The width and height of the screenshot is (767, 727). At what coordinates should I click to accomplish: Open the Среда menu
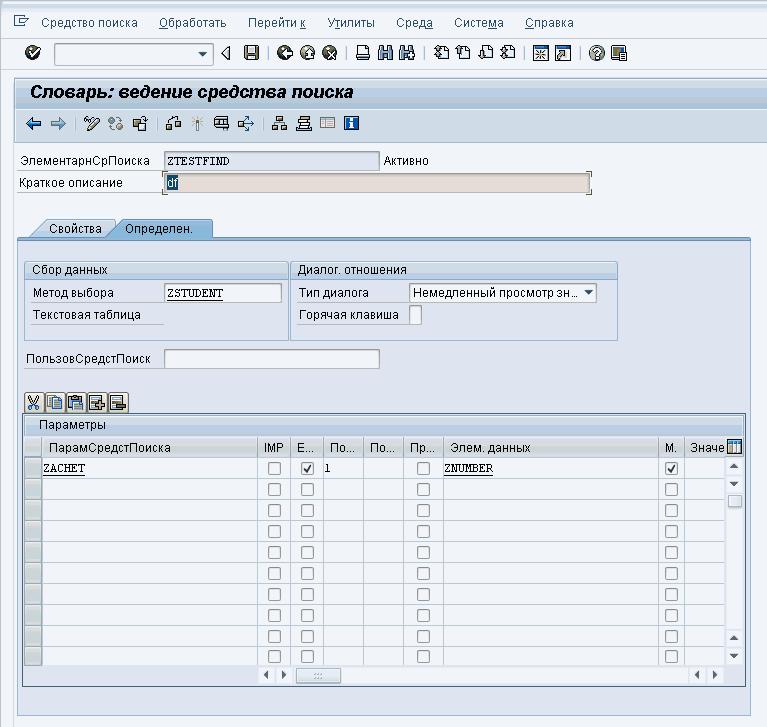coord(414,23)
